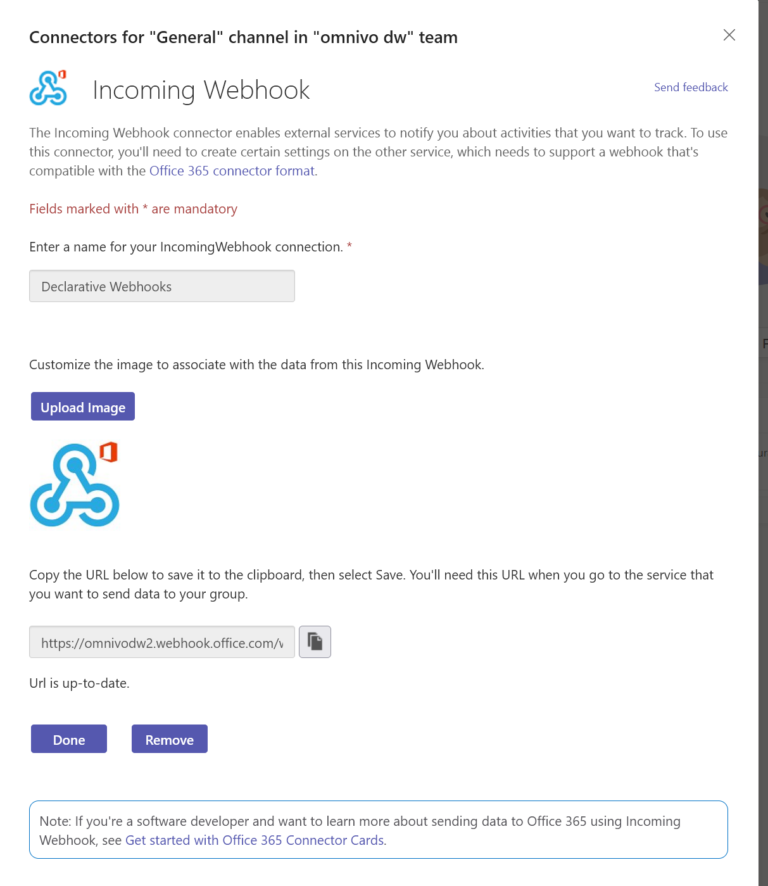Close the connectors dialog with the X
768x886 pixels.
pos(729,35)
